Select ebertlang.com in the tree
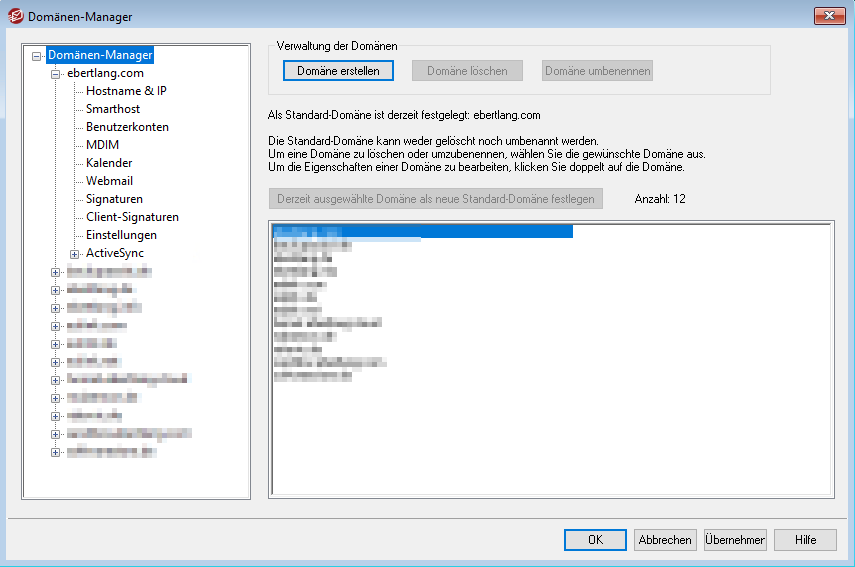 (x=105, y=73)
